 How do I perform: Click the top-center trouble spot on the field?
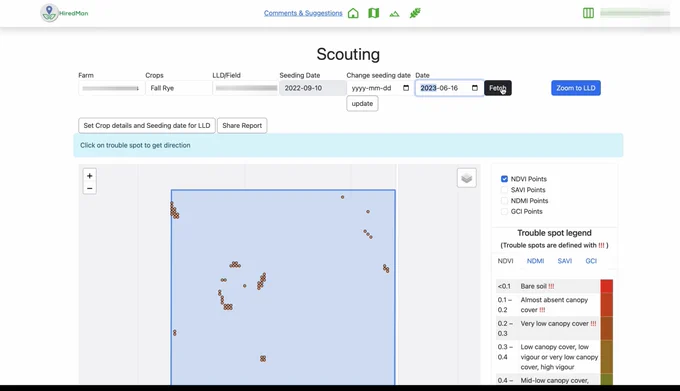click(x=342, y=197)
